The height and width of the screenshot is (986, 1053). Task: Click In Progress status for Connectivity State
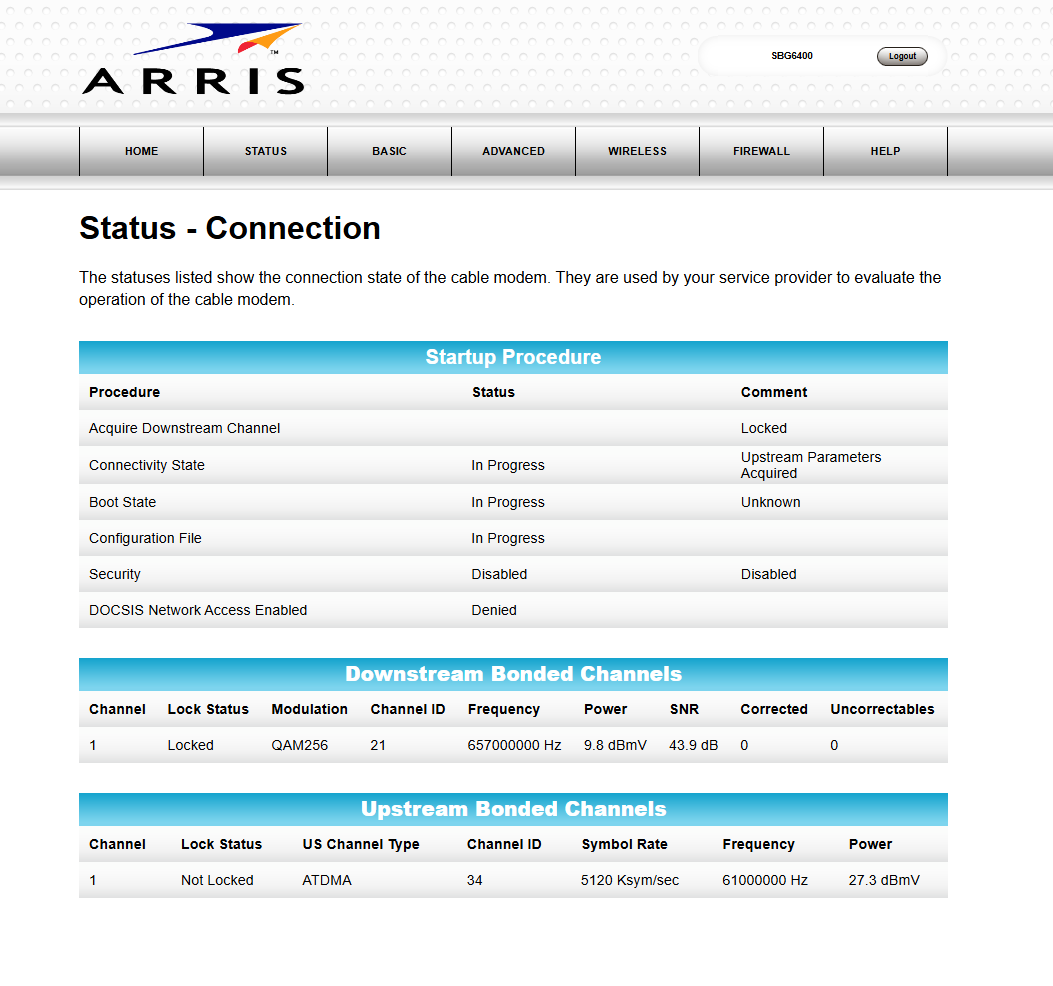coord(508,465)
